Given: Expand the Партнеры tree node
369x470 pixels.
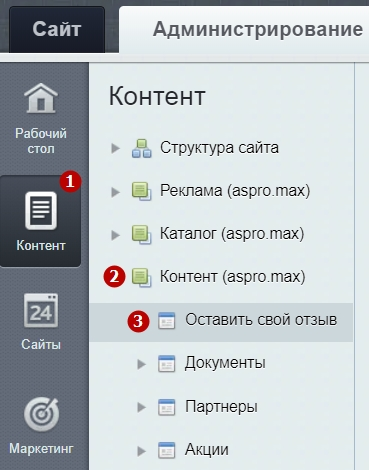Looking at the screenshot, I should 141,407.
